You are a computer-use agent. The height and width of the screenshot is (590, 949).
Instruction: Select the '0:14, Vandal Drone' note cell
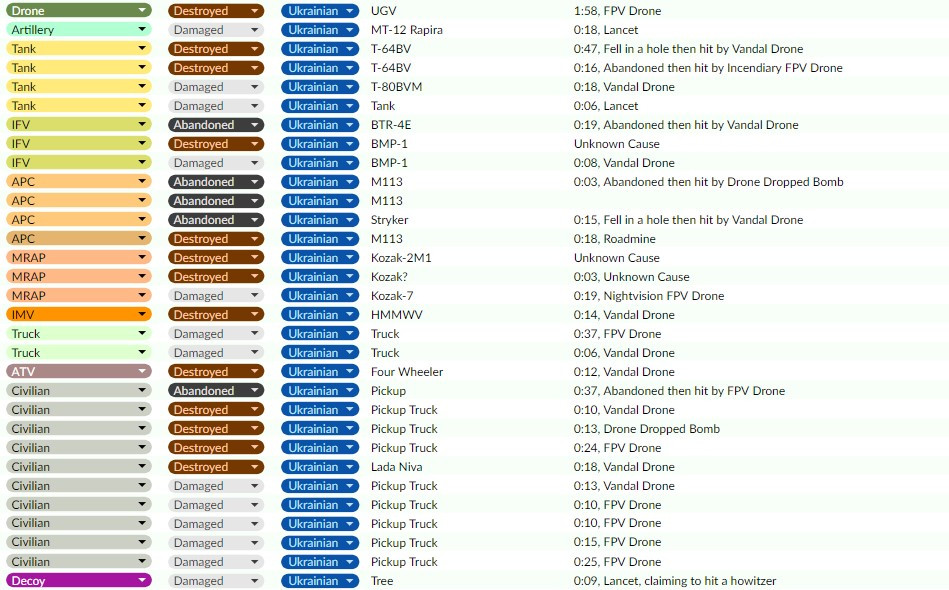click(624, 315)
